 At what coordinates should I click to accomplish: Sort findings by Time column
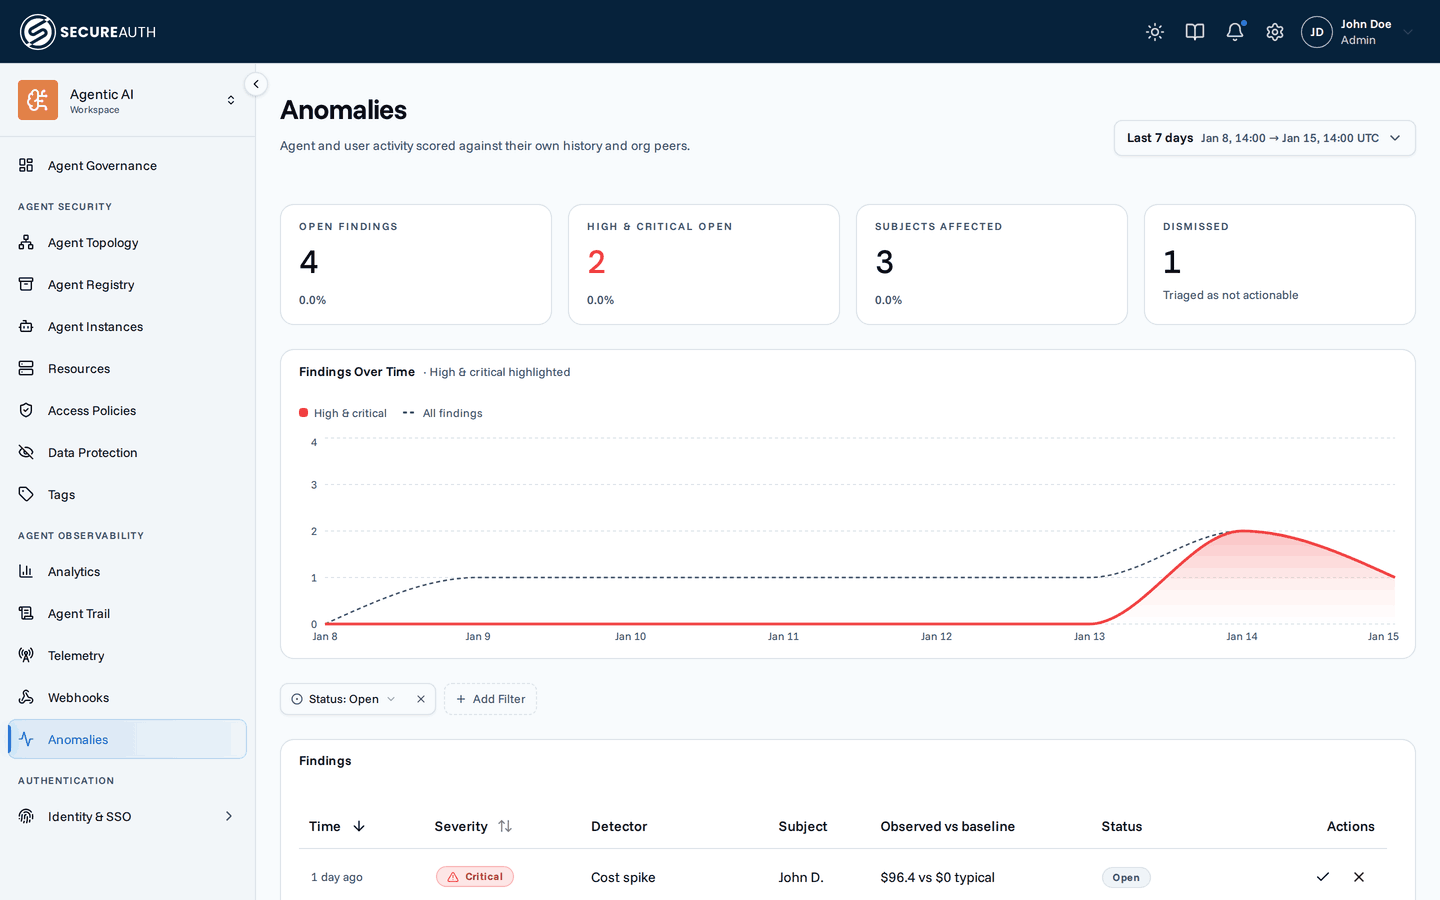[x=337, y=826]
